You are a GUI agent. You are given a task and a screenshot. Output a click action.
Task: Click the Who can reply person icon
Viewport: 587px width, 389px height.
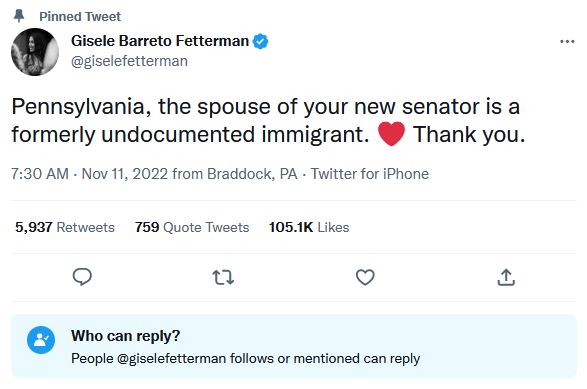41,340
